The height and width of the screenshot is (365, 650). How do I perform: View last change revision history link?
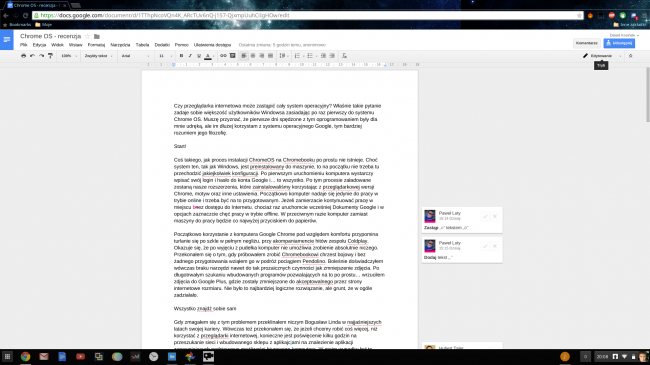tap(282, 45)
